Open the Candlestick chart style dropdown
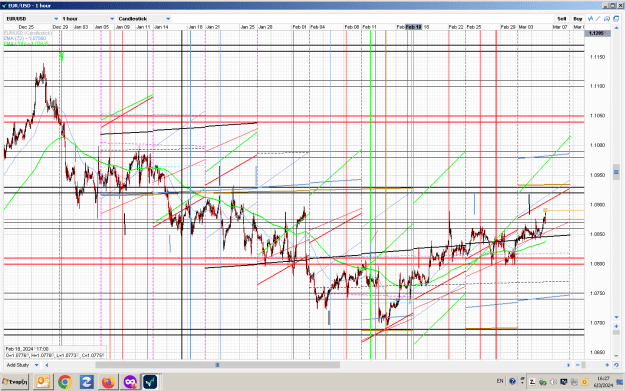625x391 pixels. (x=144, y=19)
